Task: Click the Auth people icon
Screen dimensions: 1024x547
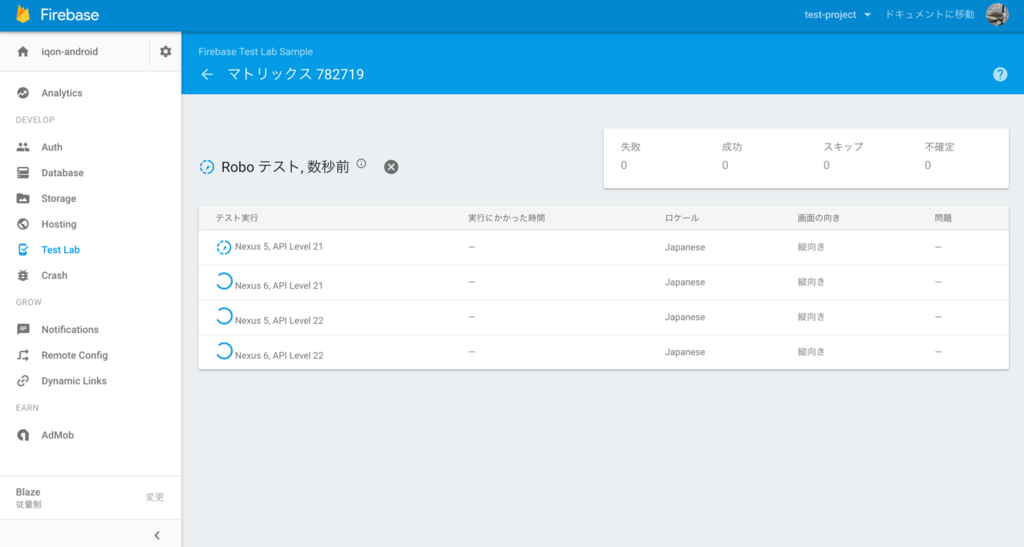Action: tap(23, 147)
